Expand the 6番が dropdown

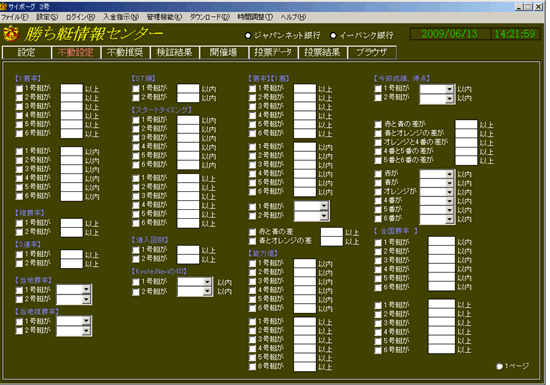449,219
